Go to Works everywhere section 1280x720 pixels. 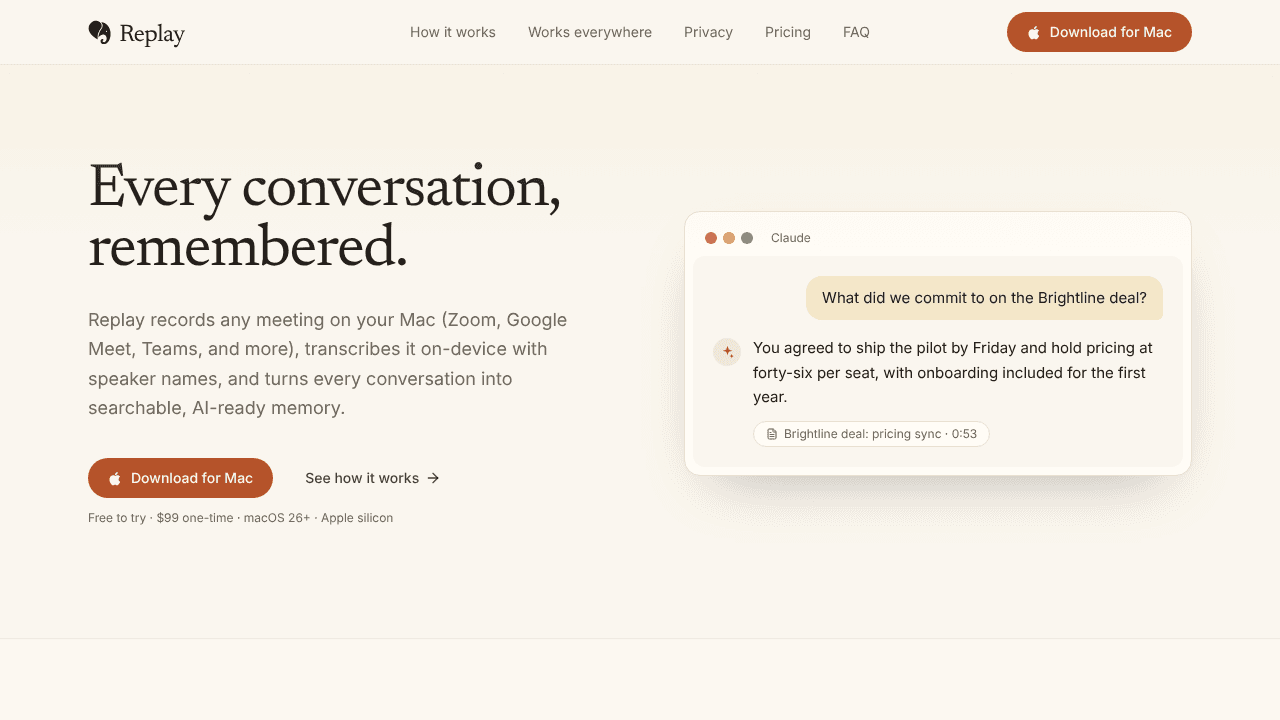[x=590, y=32]
